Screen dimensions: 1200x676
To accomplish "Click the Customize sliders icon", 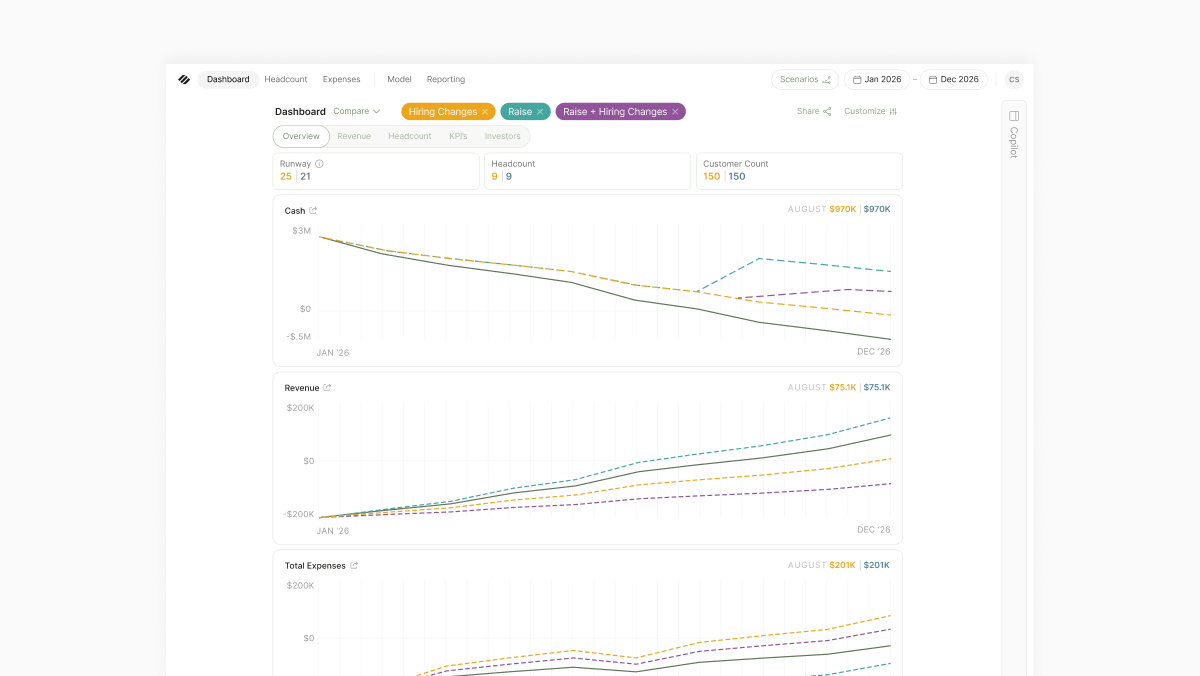I will click(893, 112).
